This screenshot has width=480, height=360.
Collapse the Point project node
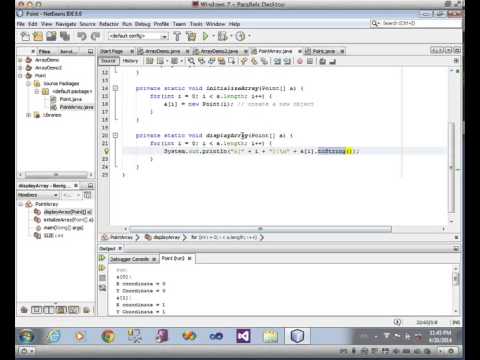20,76
